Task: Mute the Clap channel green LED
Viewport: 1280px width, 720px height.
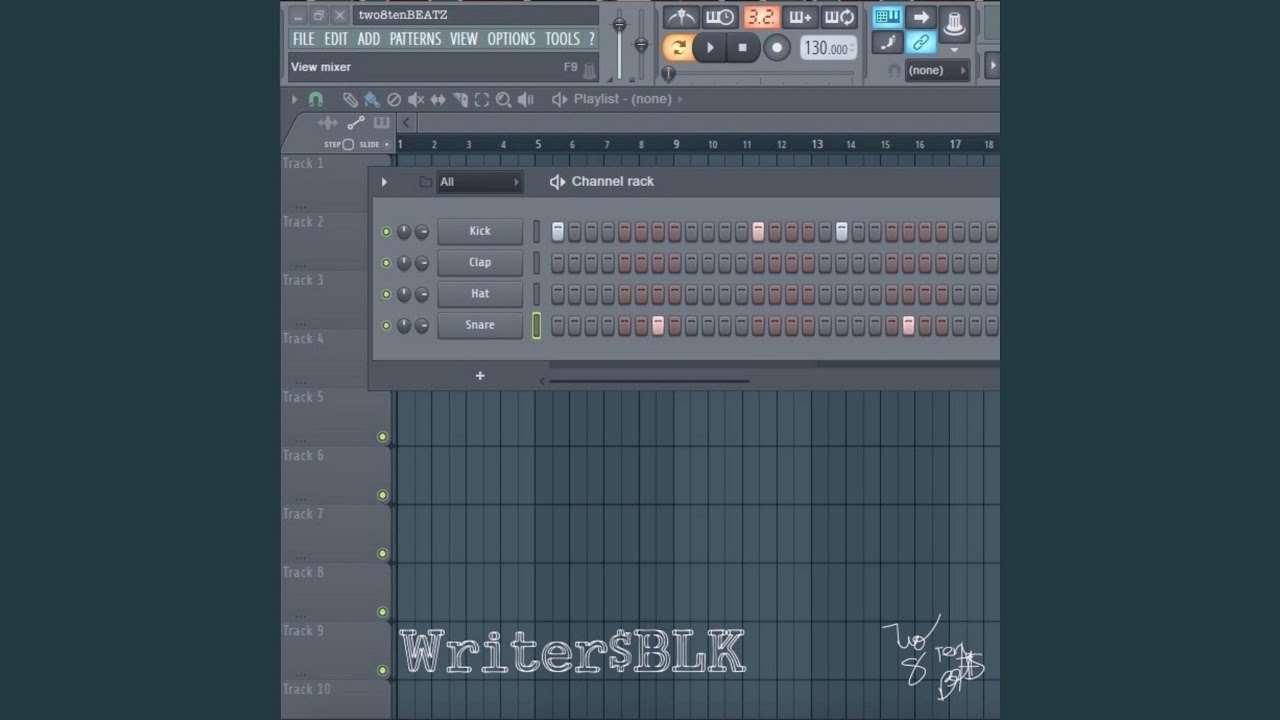Action: click(386, 263)
